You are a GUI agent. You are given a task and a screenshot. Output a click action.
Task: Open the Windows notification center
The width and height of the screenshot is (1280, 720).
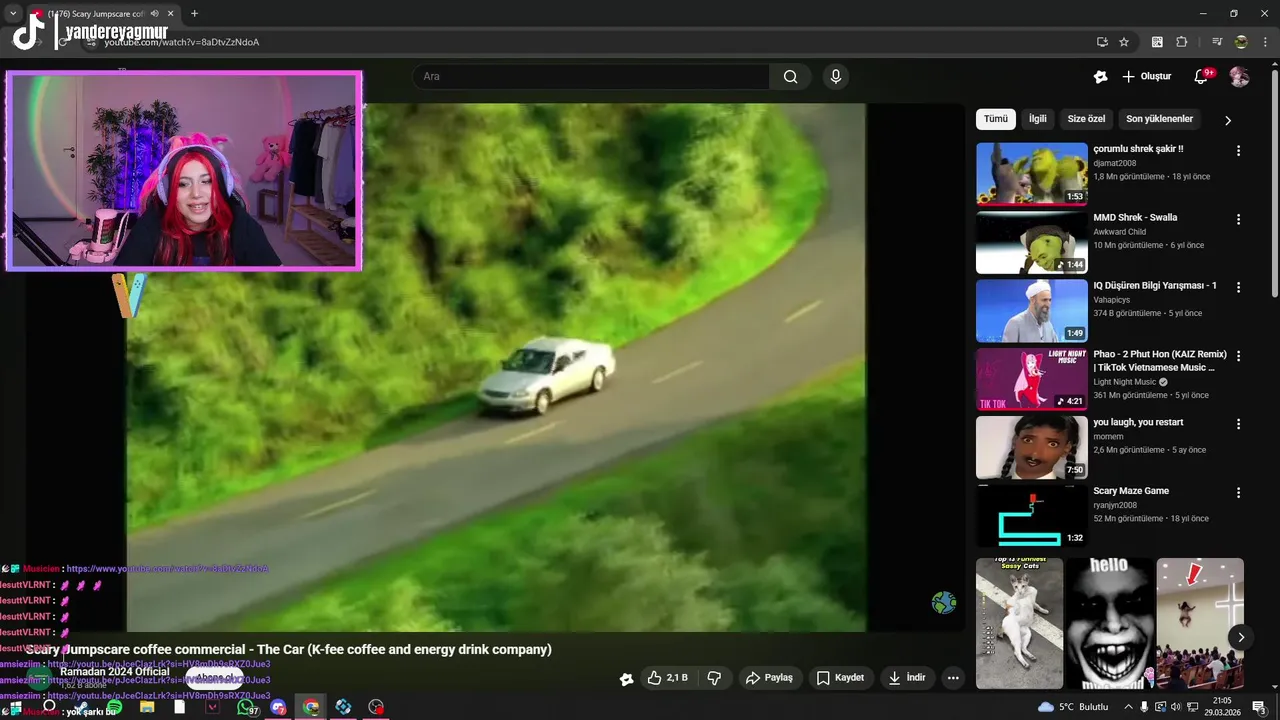[x=1260, y=707]
